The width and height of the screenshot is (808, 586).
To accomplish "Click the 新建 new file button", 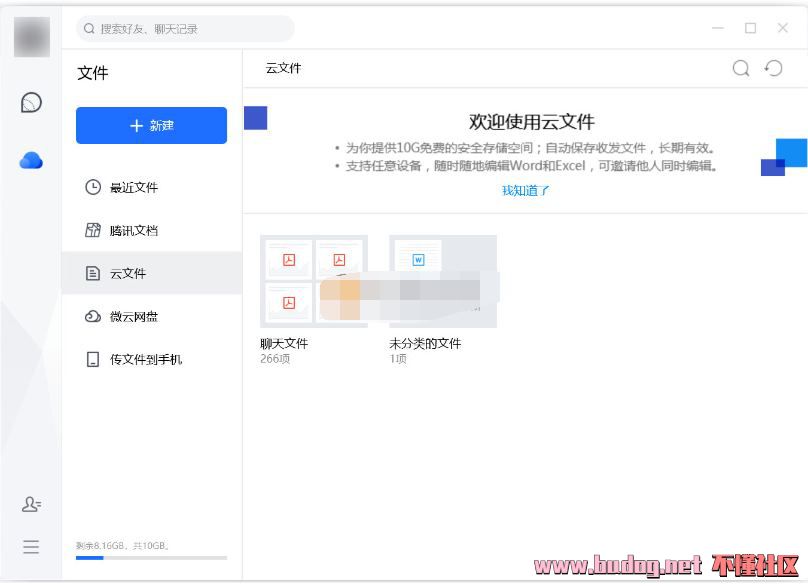I will click(152, 125).
